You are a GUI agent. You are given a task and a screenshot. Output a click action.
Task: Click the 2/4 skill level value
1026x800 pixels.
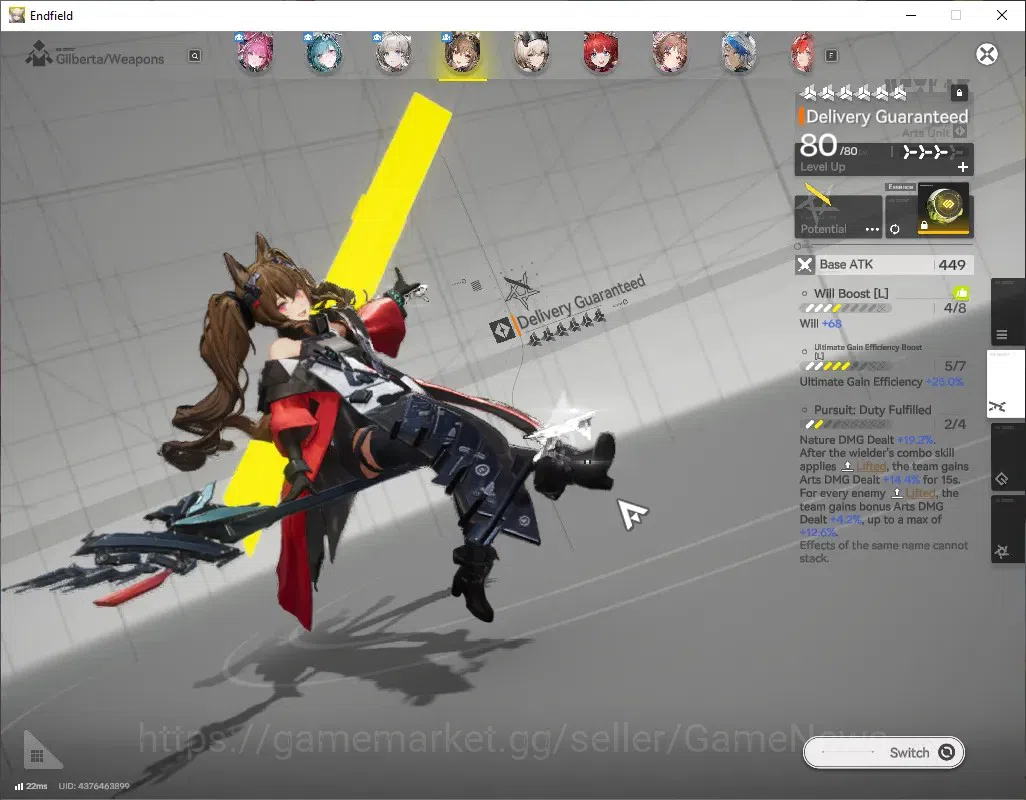point(955,425)
